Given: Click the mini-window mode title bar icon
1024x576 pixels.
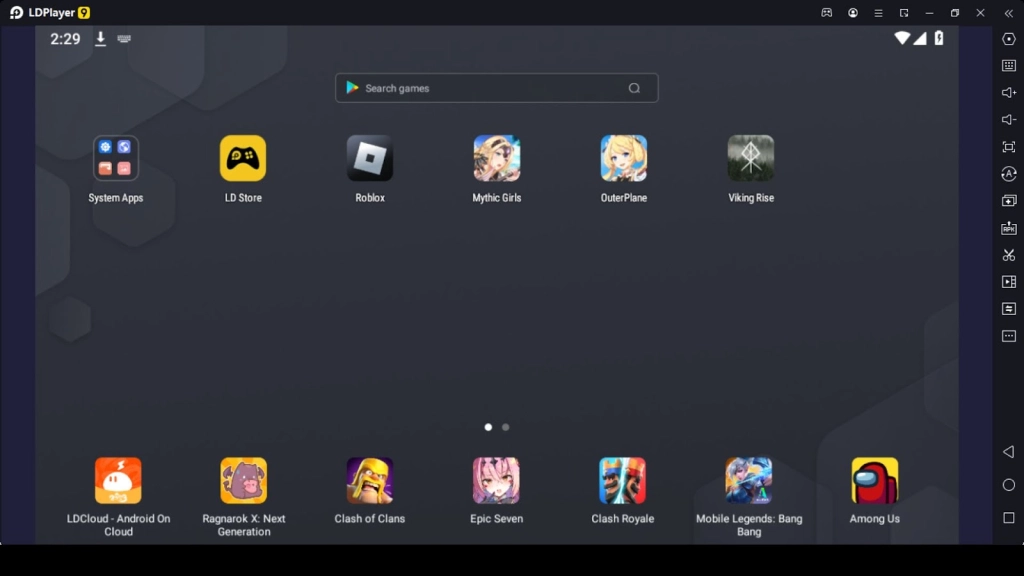Looking at the screenshot, I should point(904,12).
